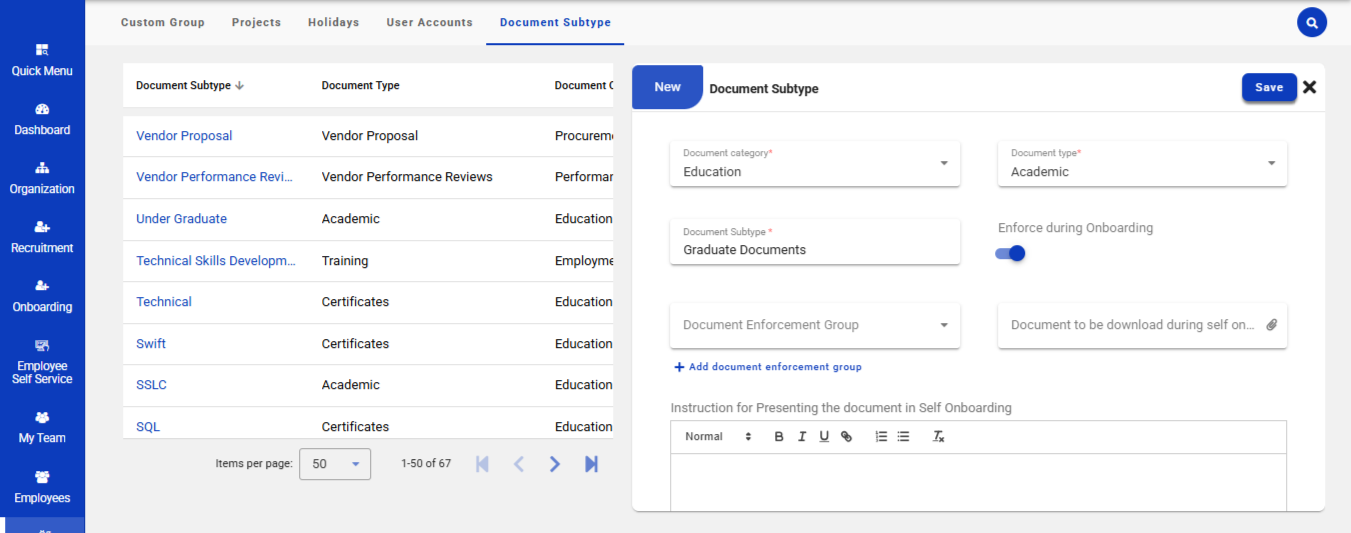Open Vendor Proposal subtype link
Viewport: 1351px width, 533px height.
point(184,136)
